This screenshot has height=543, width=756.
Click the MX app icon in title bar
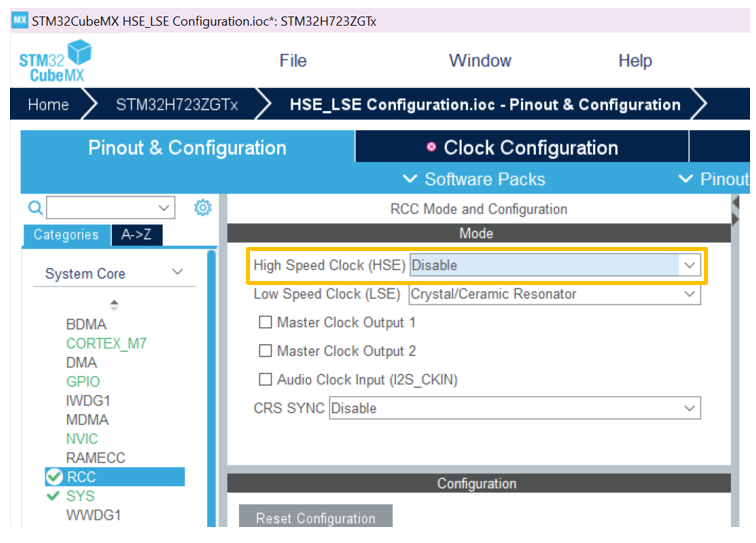click(20, 20)
